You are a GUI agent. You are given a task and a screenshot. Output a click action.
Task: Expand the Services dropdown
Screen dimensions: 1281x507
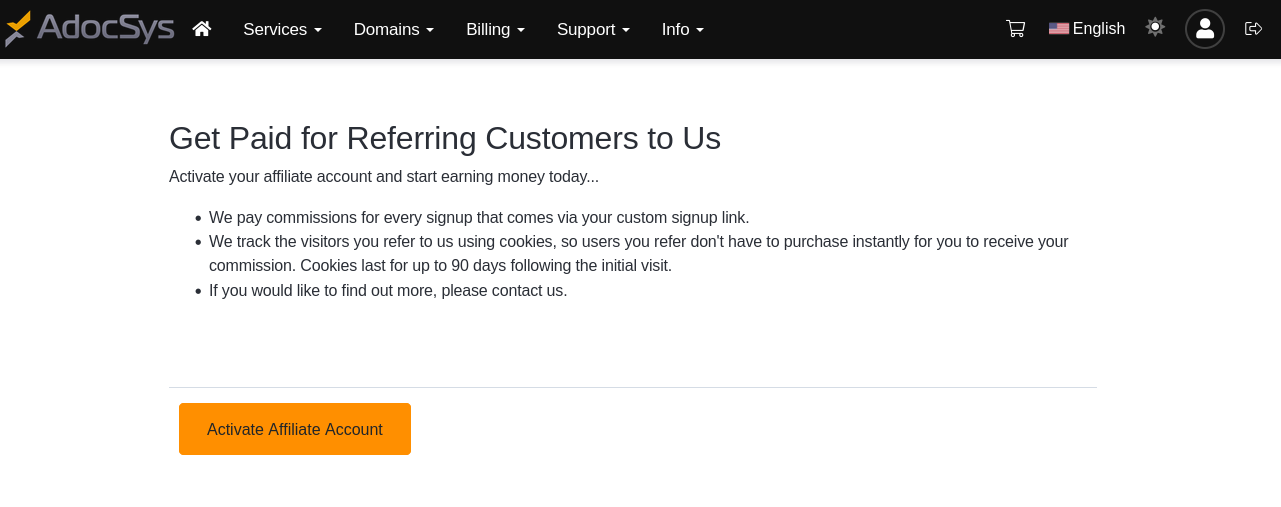click(x=282, y=30)
